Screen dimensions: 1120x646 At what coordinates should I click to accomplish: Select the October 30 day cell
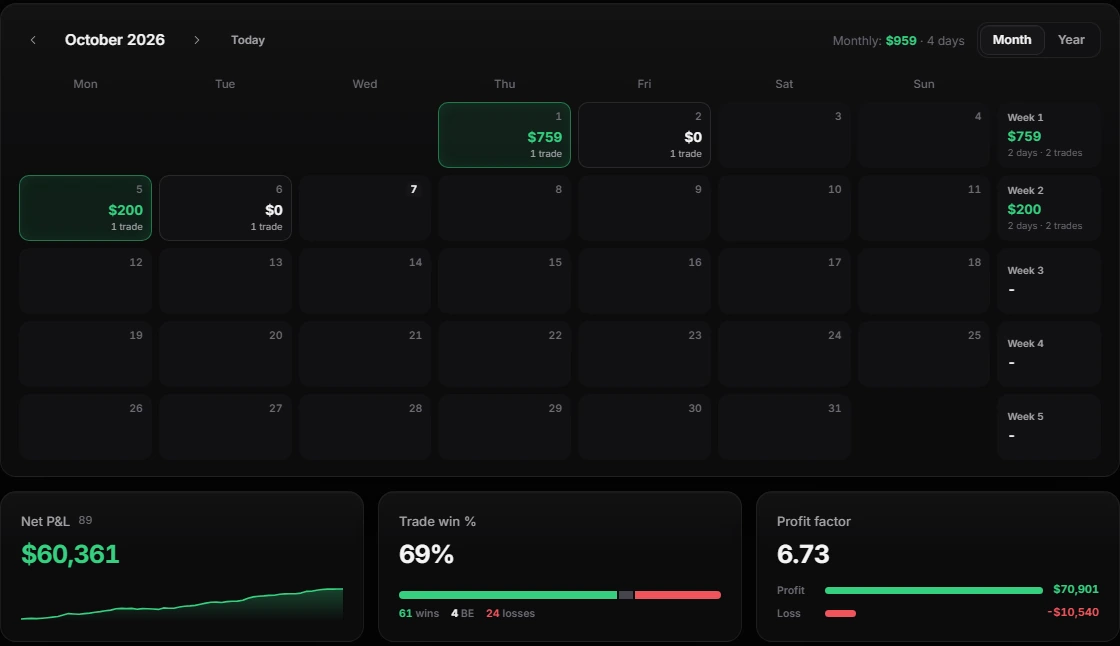coord(644,427)
